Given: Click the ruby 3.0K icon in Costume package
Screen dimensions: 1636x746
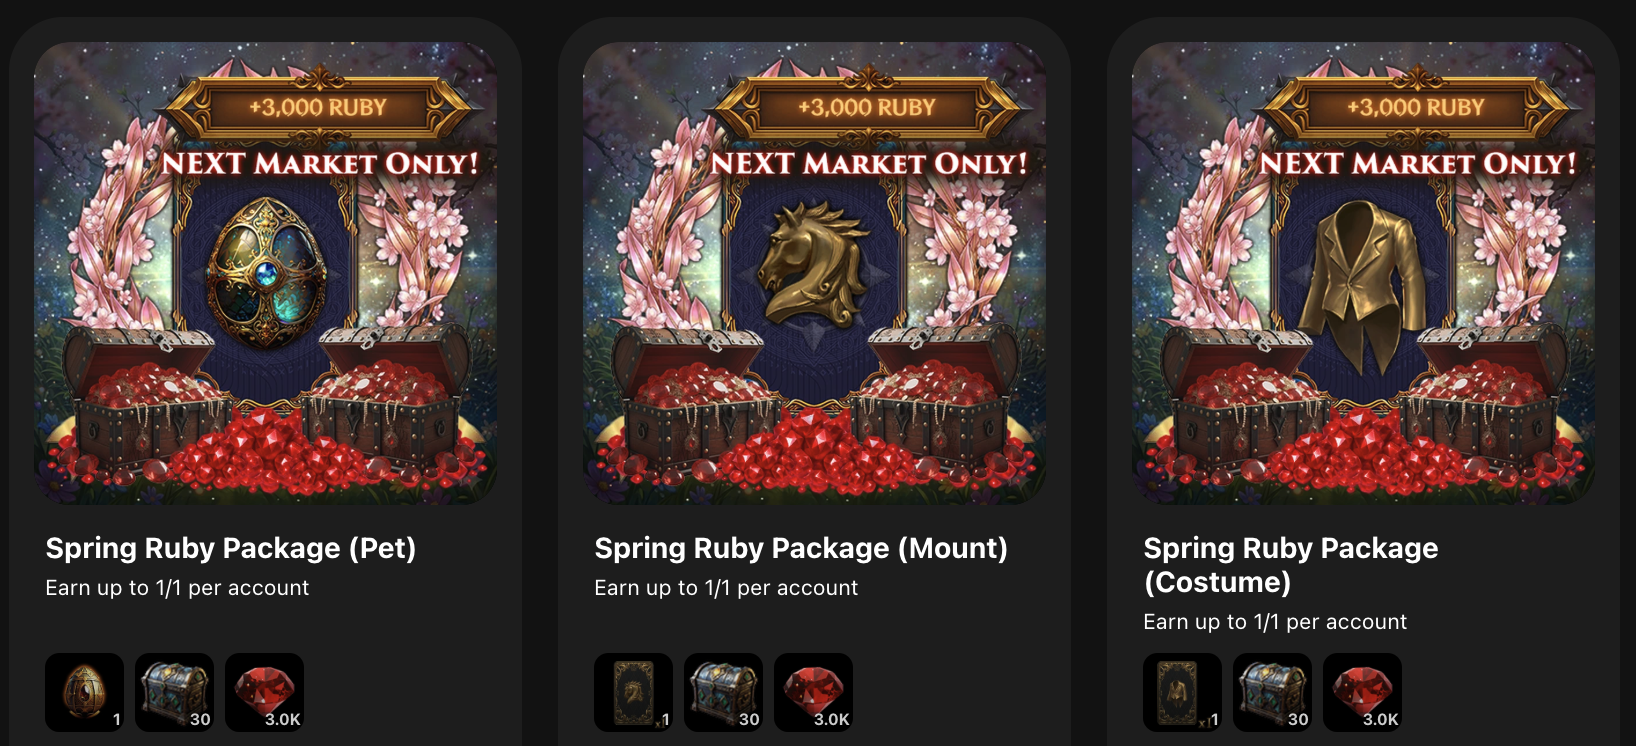Looking at the screenshot, I should [1363, 692].
